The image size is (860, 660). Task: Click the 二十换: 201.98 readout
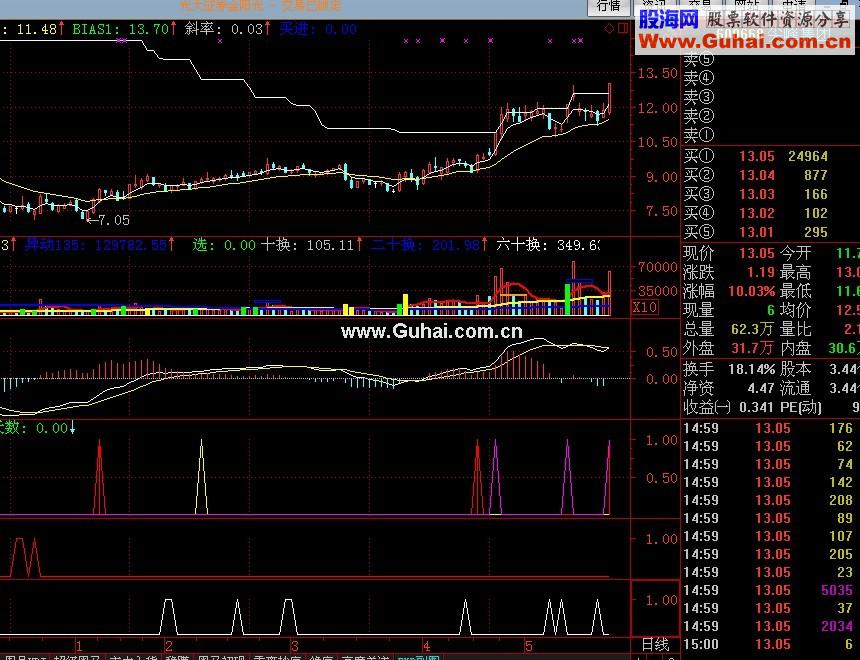[428, 245]
